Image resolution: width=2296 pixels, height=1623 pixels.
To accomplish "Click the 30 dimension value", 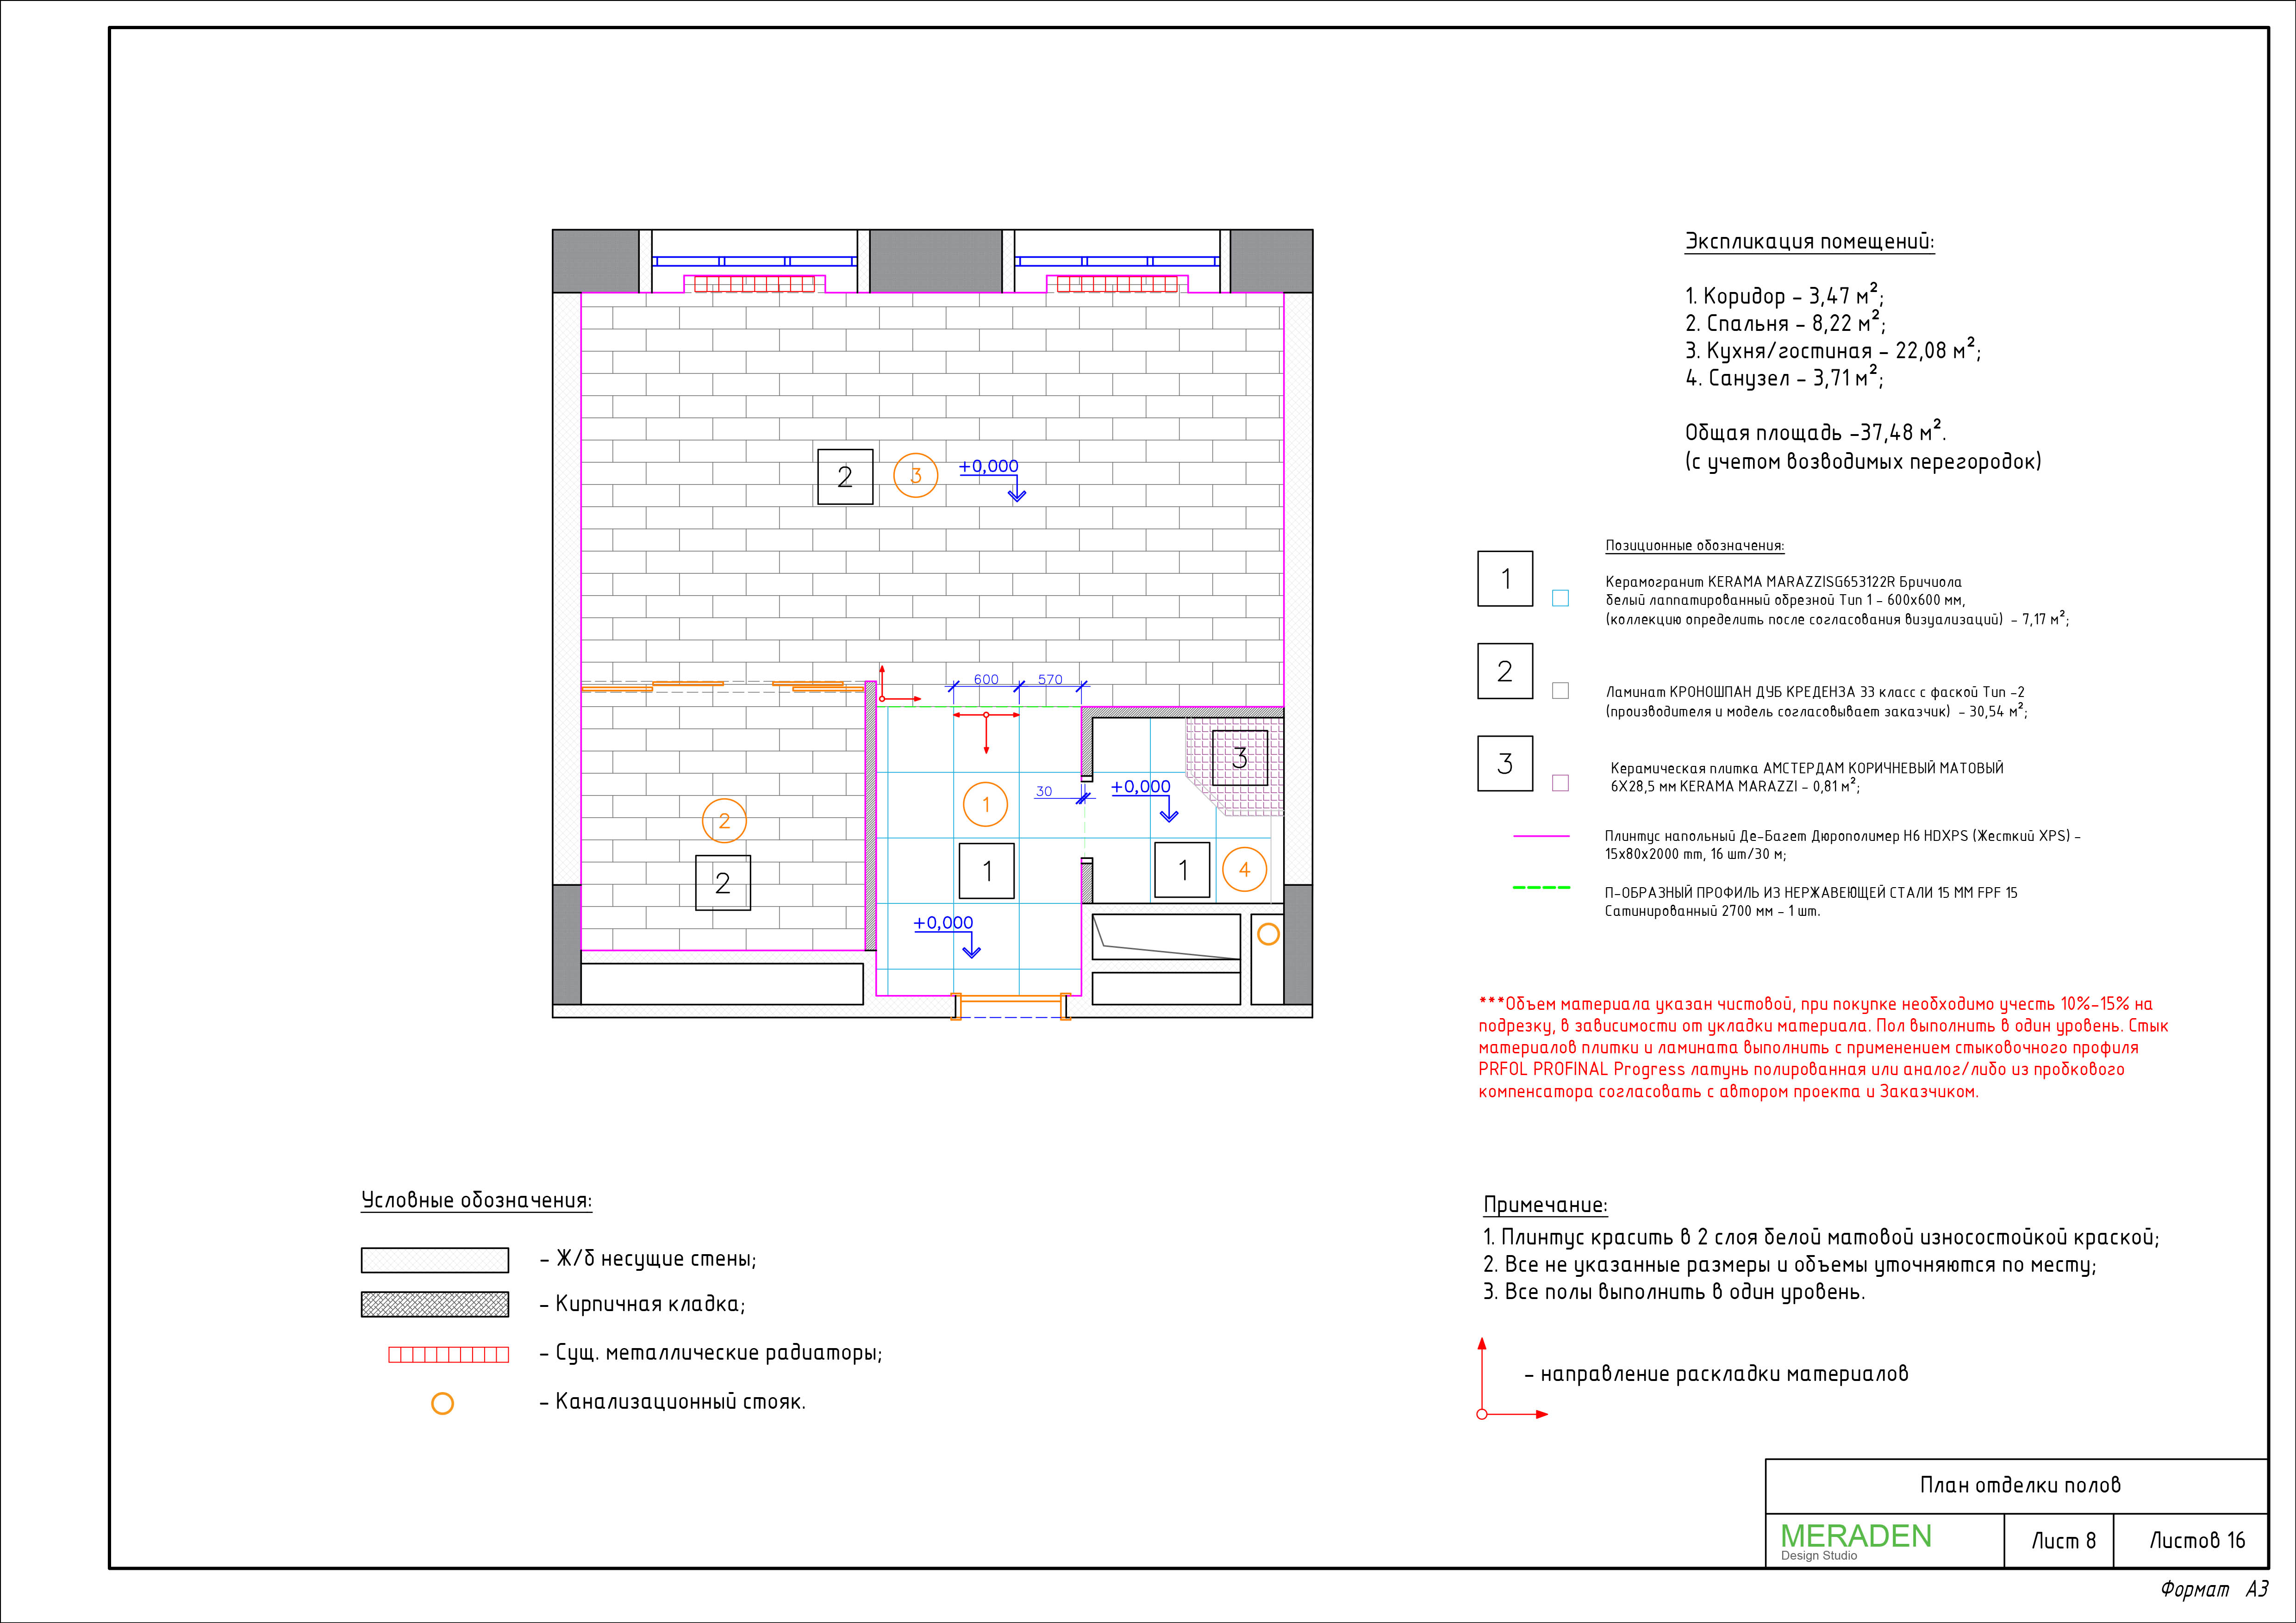I will pos(1044,791).
